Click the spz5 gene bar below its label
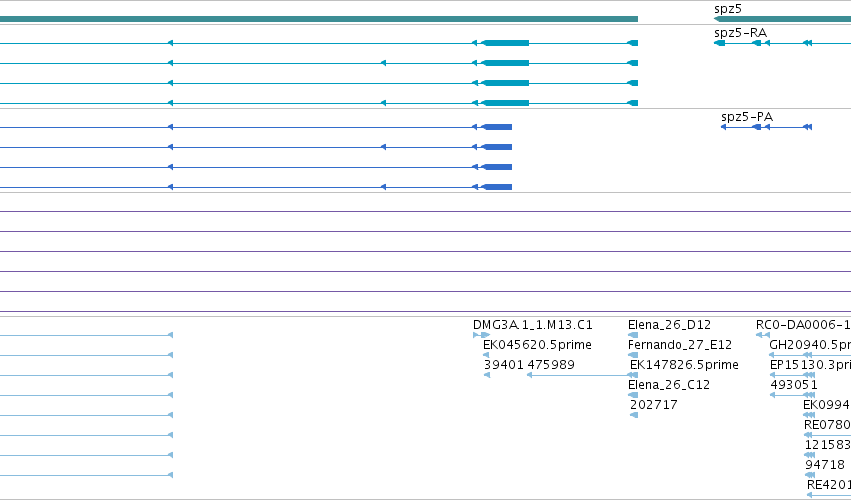Viewport: 851px width, 500px height. click(783, 20)
